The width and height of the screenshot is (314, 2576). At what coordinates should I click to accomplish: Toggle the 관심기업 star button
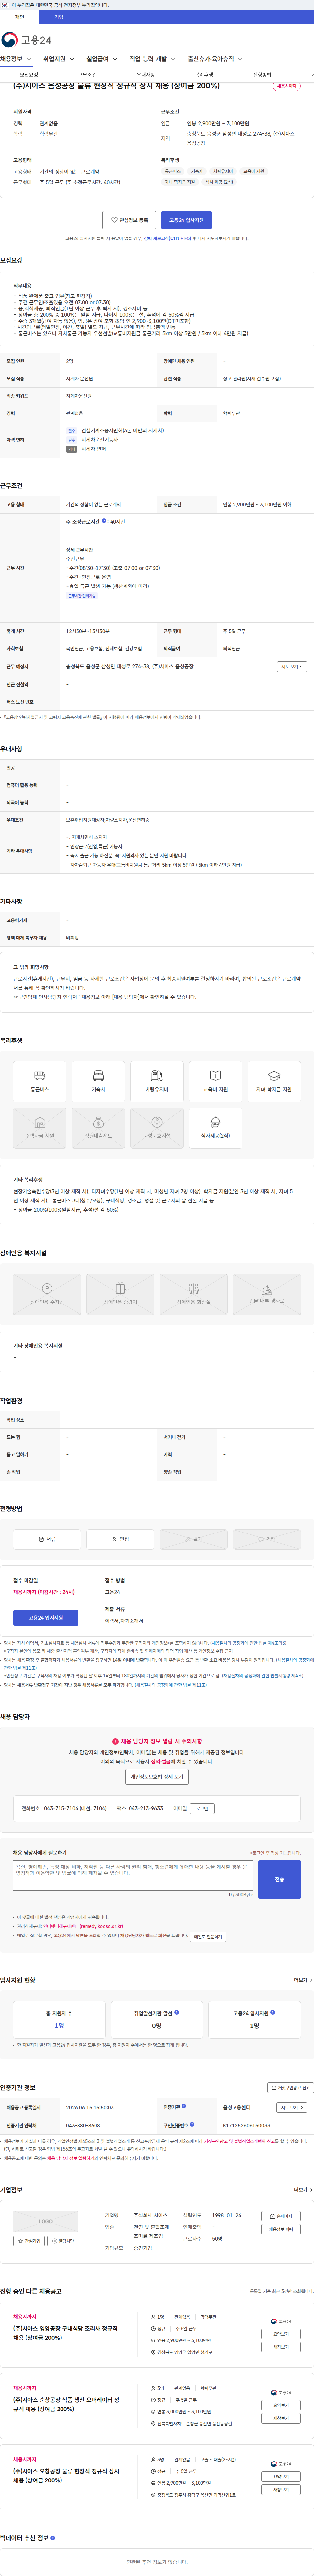point(29,2241)
